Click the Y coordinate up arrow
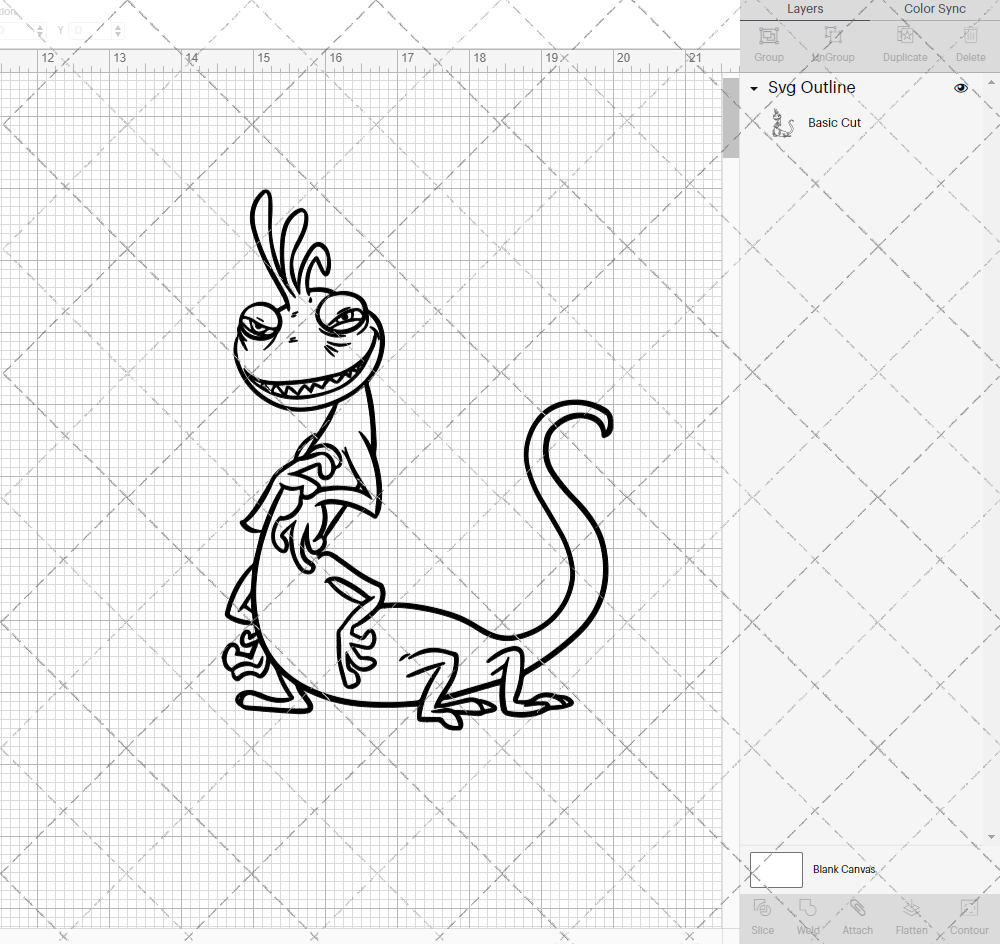Image resolution: width=1000 pixels, height=944 pixels. [x=117, y=27]
